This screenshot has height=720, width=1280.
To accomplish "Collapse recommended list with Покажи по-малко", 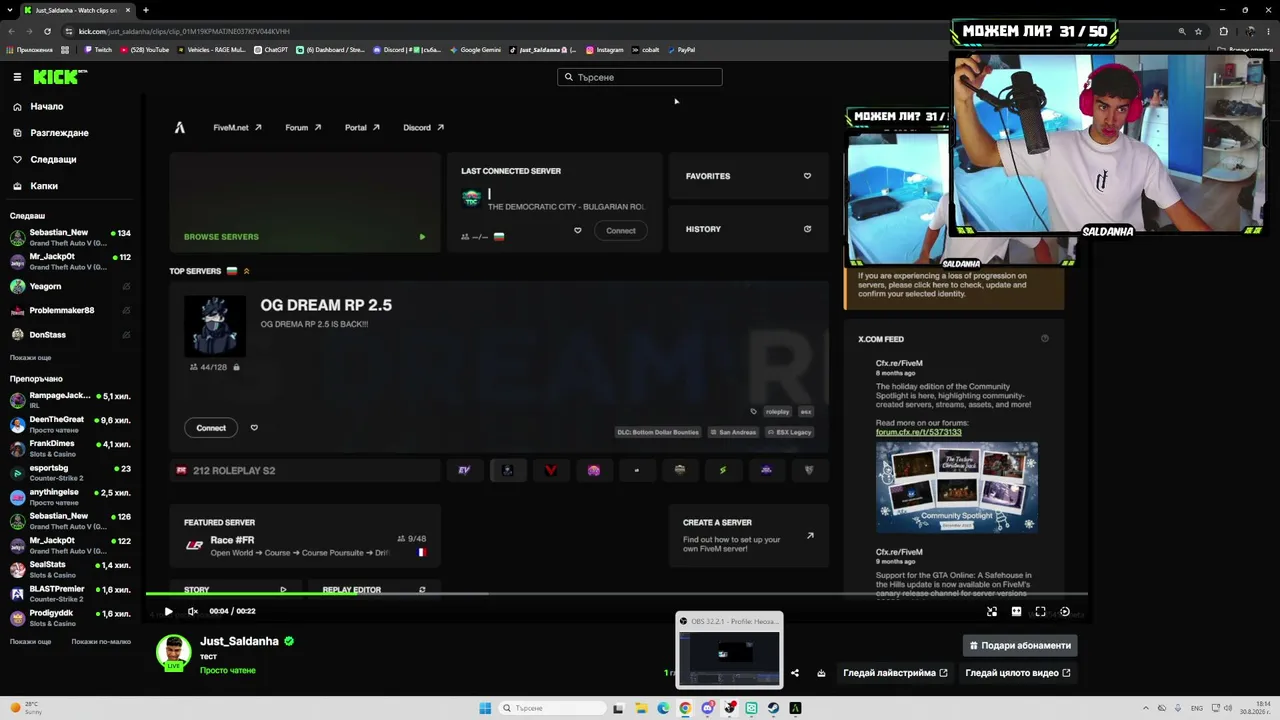I will pyautogui.click(x=101, y=641).
